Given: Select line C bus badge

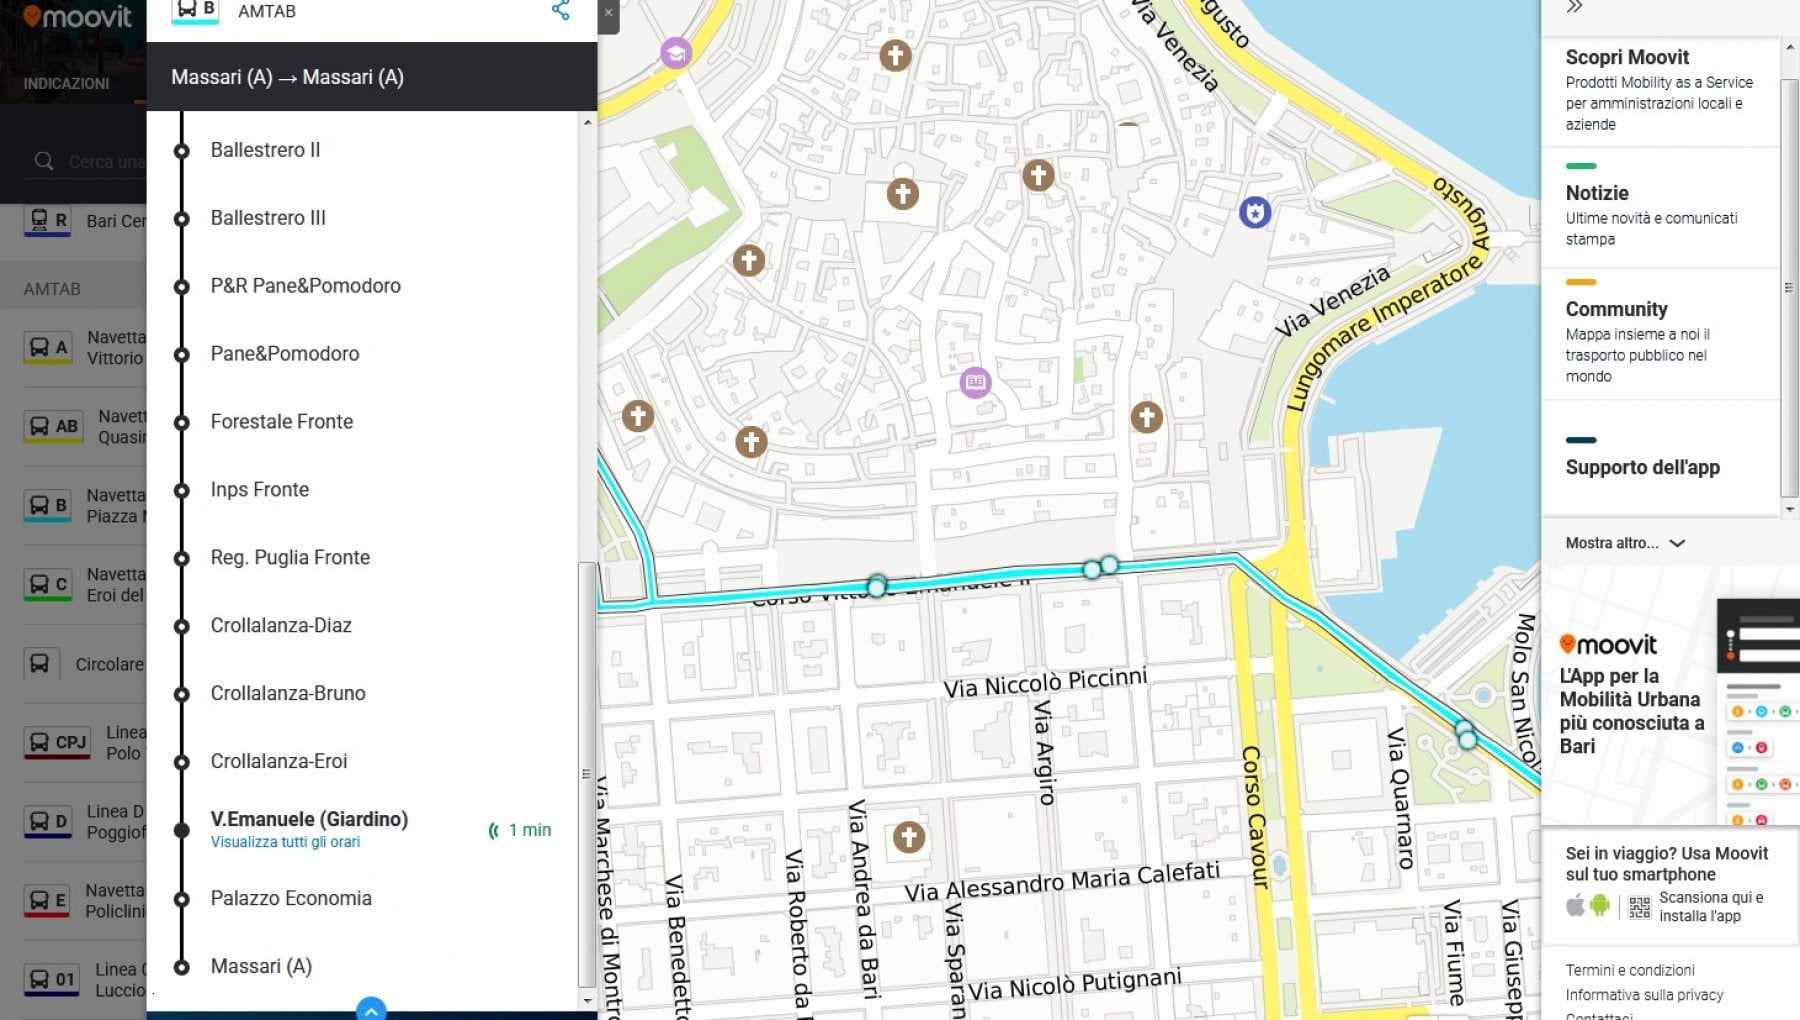Looking at the screenshot, I should (47, 585).
